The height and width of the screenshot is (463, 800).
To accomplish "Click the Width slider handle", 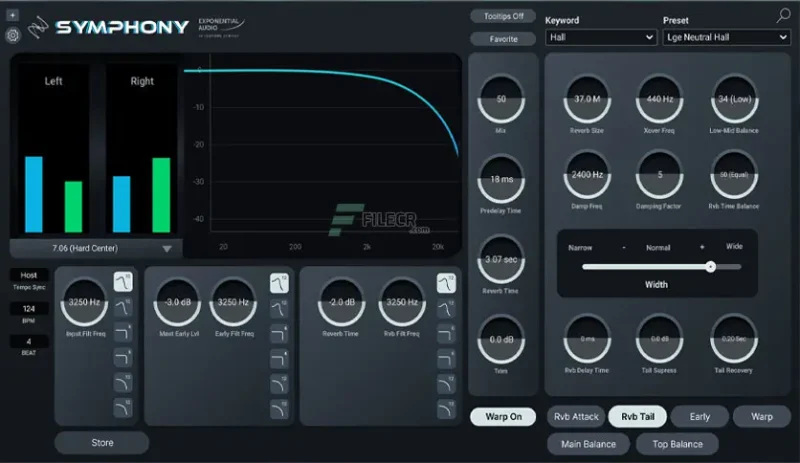I will tap(710, 266).
